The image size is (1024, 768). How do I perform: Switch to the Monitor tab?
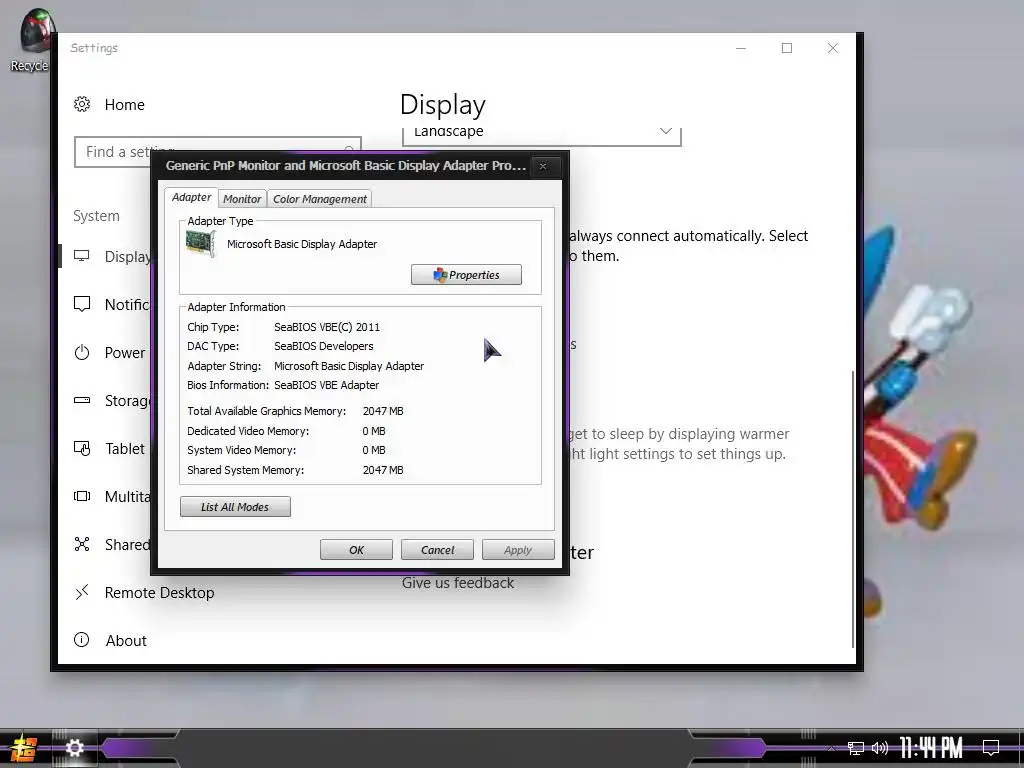[x=242, y=199]
